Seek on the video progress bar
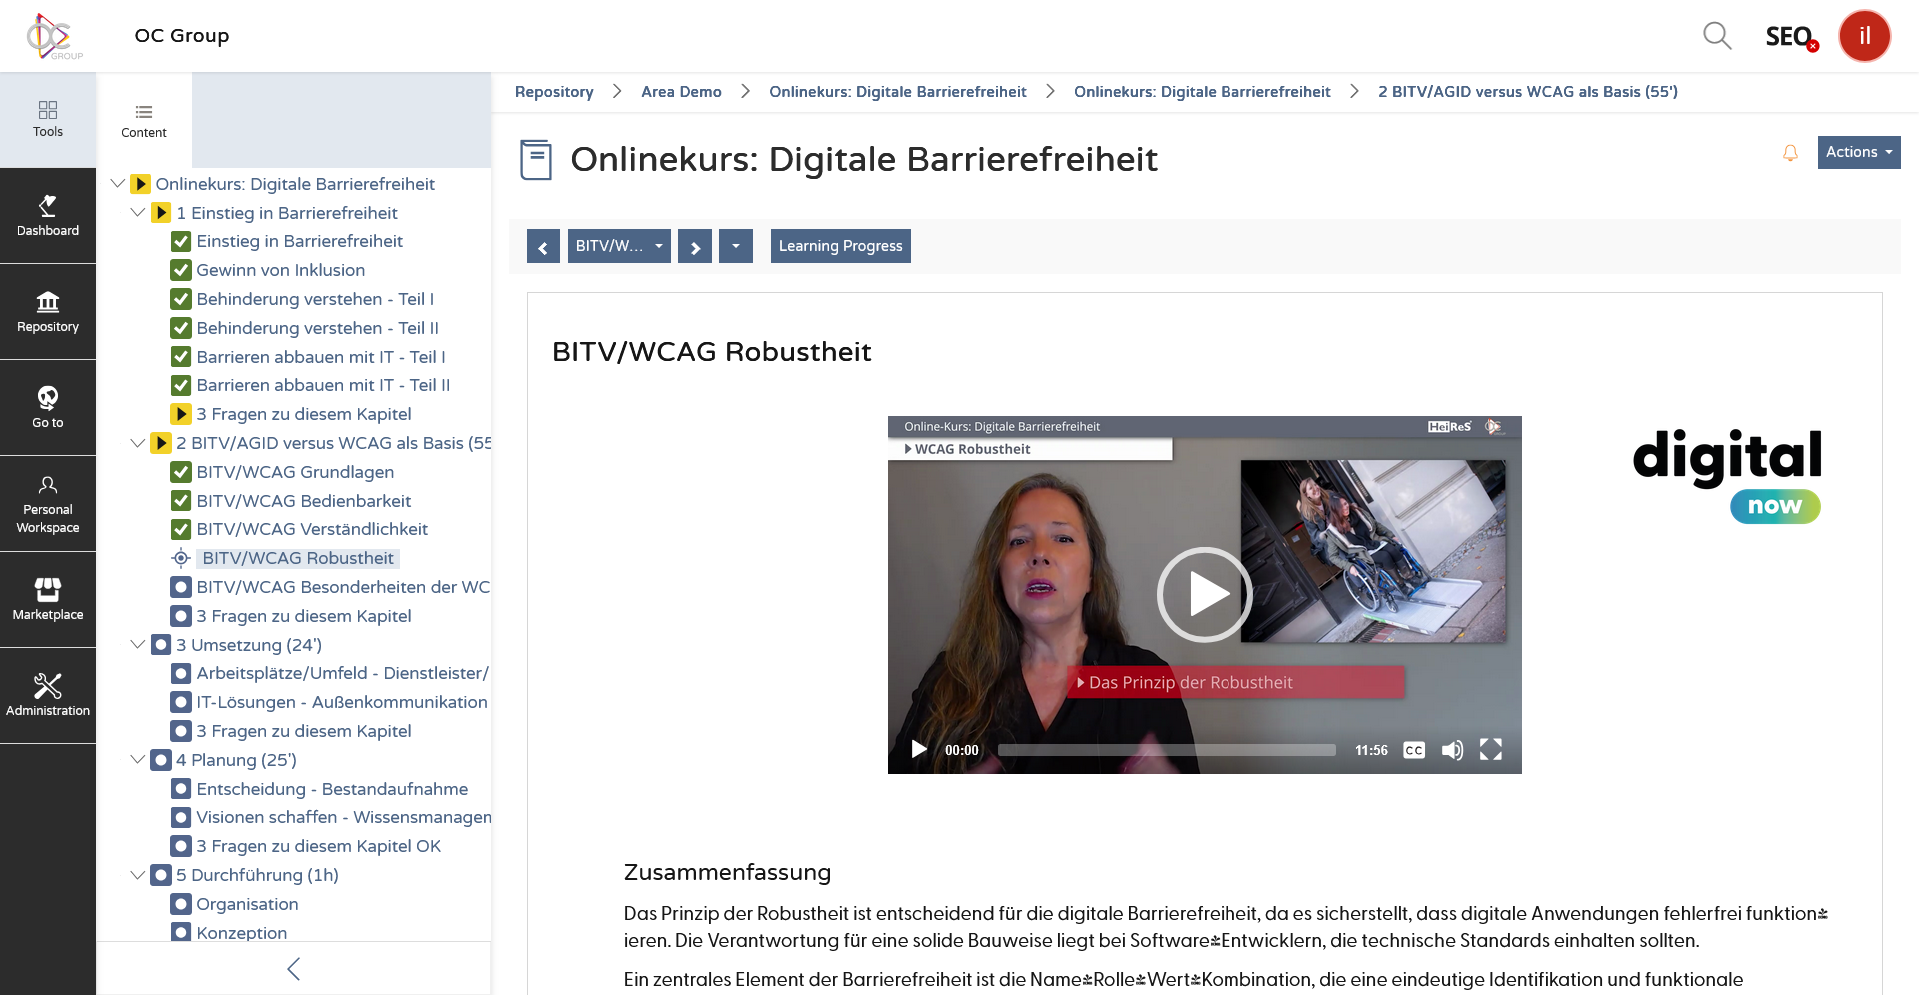This screenshot has height=996, width=1920. point(1167,750)
